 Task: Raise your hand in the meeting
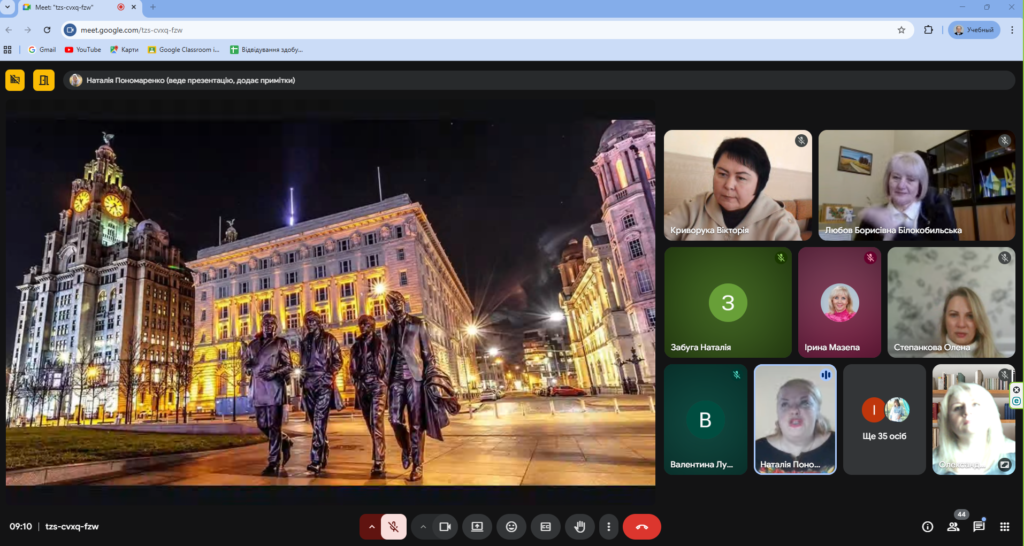click(579, 526)
